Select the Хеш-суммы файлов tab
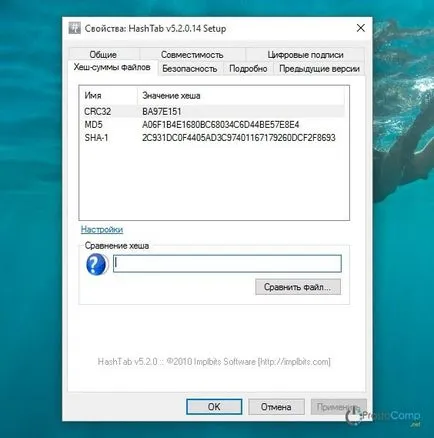The width and height of the screenshot is (434, 438). pos(112,67)
